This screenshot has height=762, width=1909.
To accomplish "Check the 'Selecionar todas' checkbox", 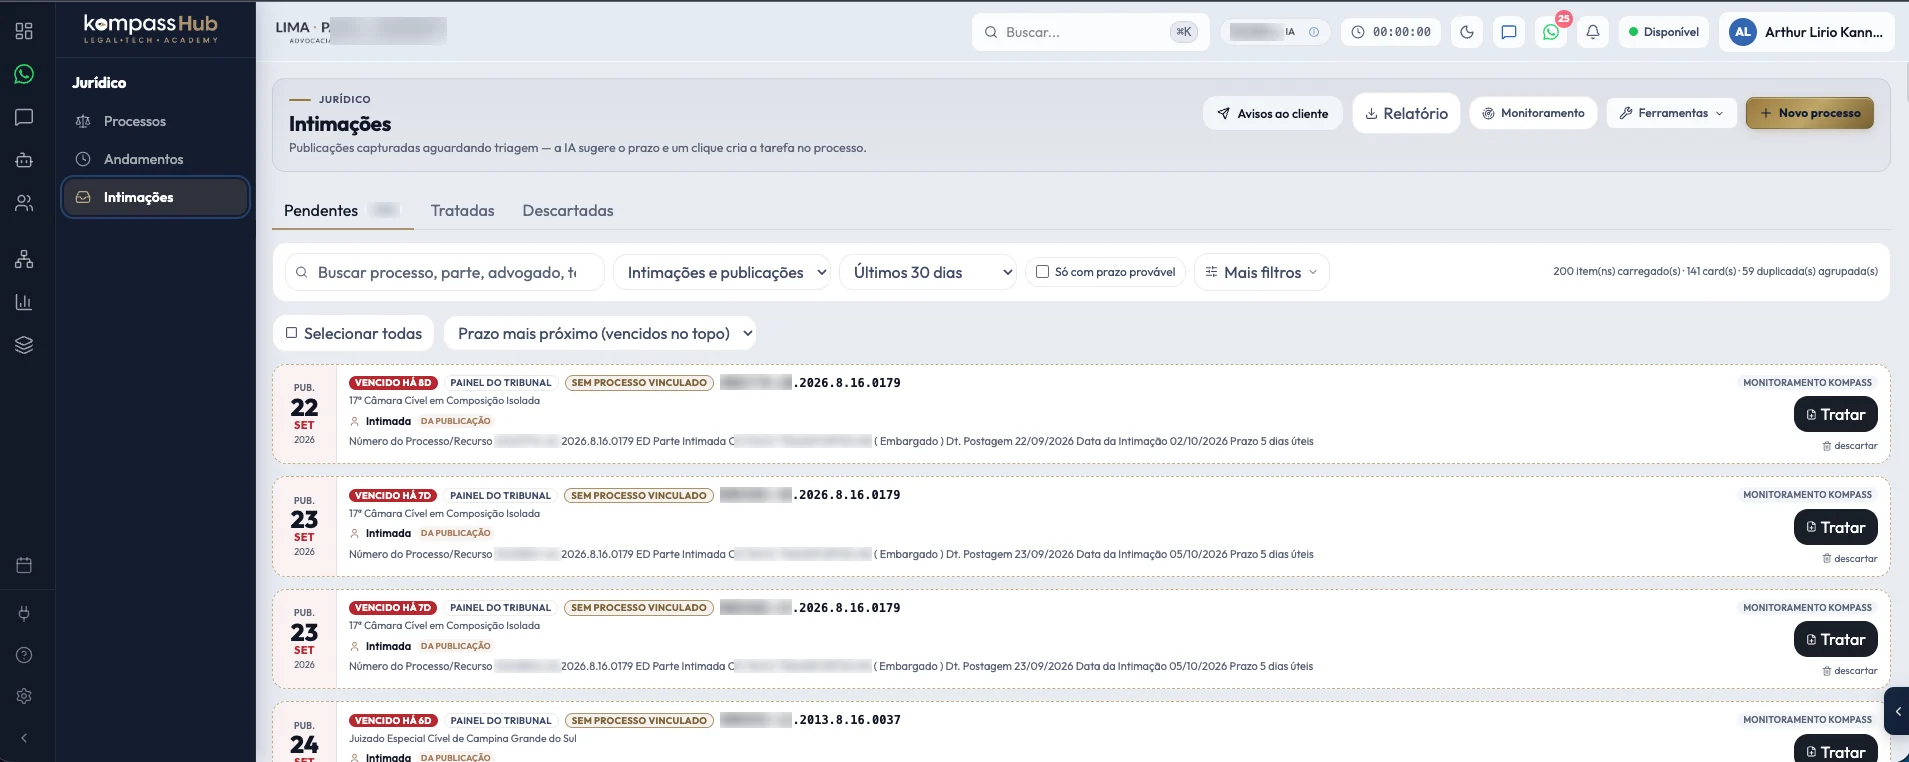I will pos(292,333).
